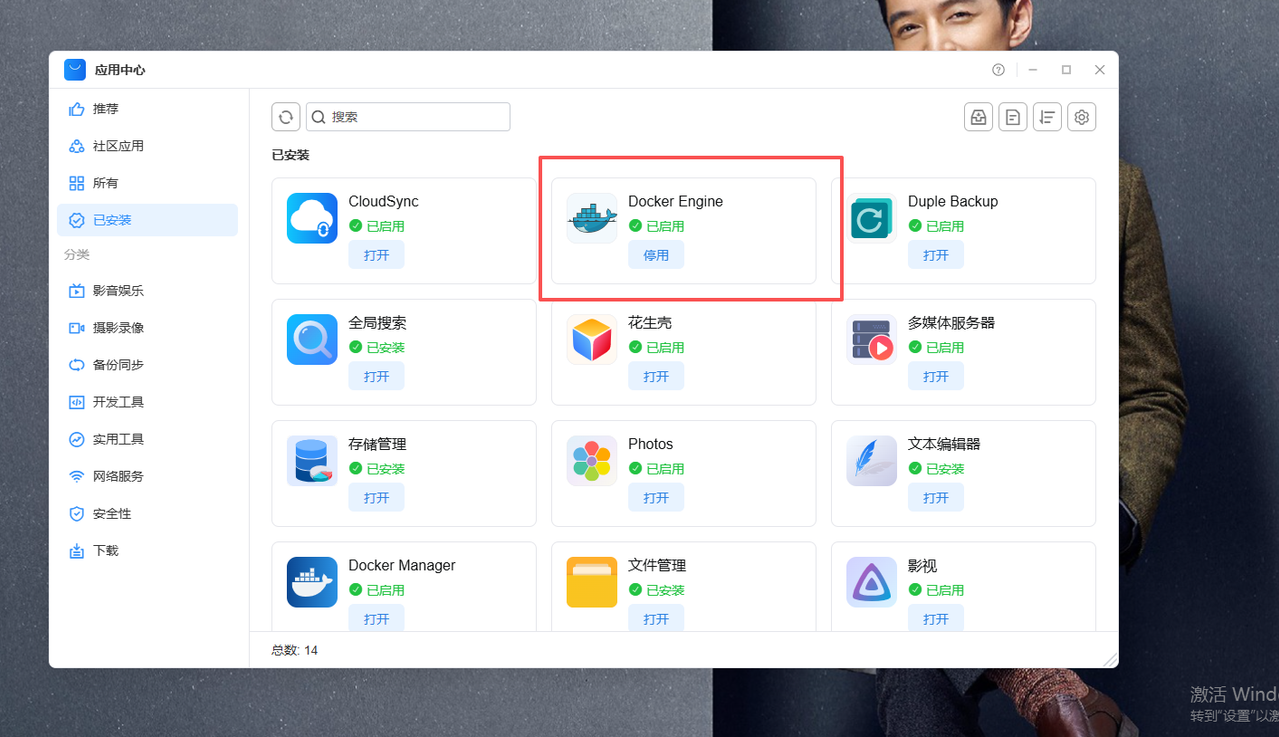Click 打开 button for 文件管理
Screen dimensions: 1279x737
coord(656,619)
